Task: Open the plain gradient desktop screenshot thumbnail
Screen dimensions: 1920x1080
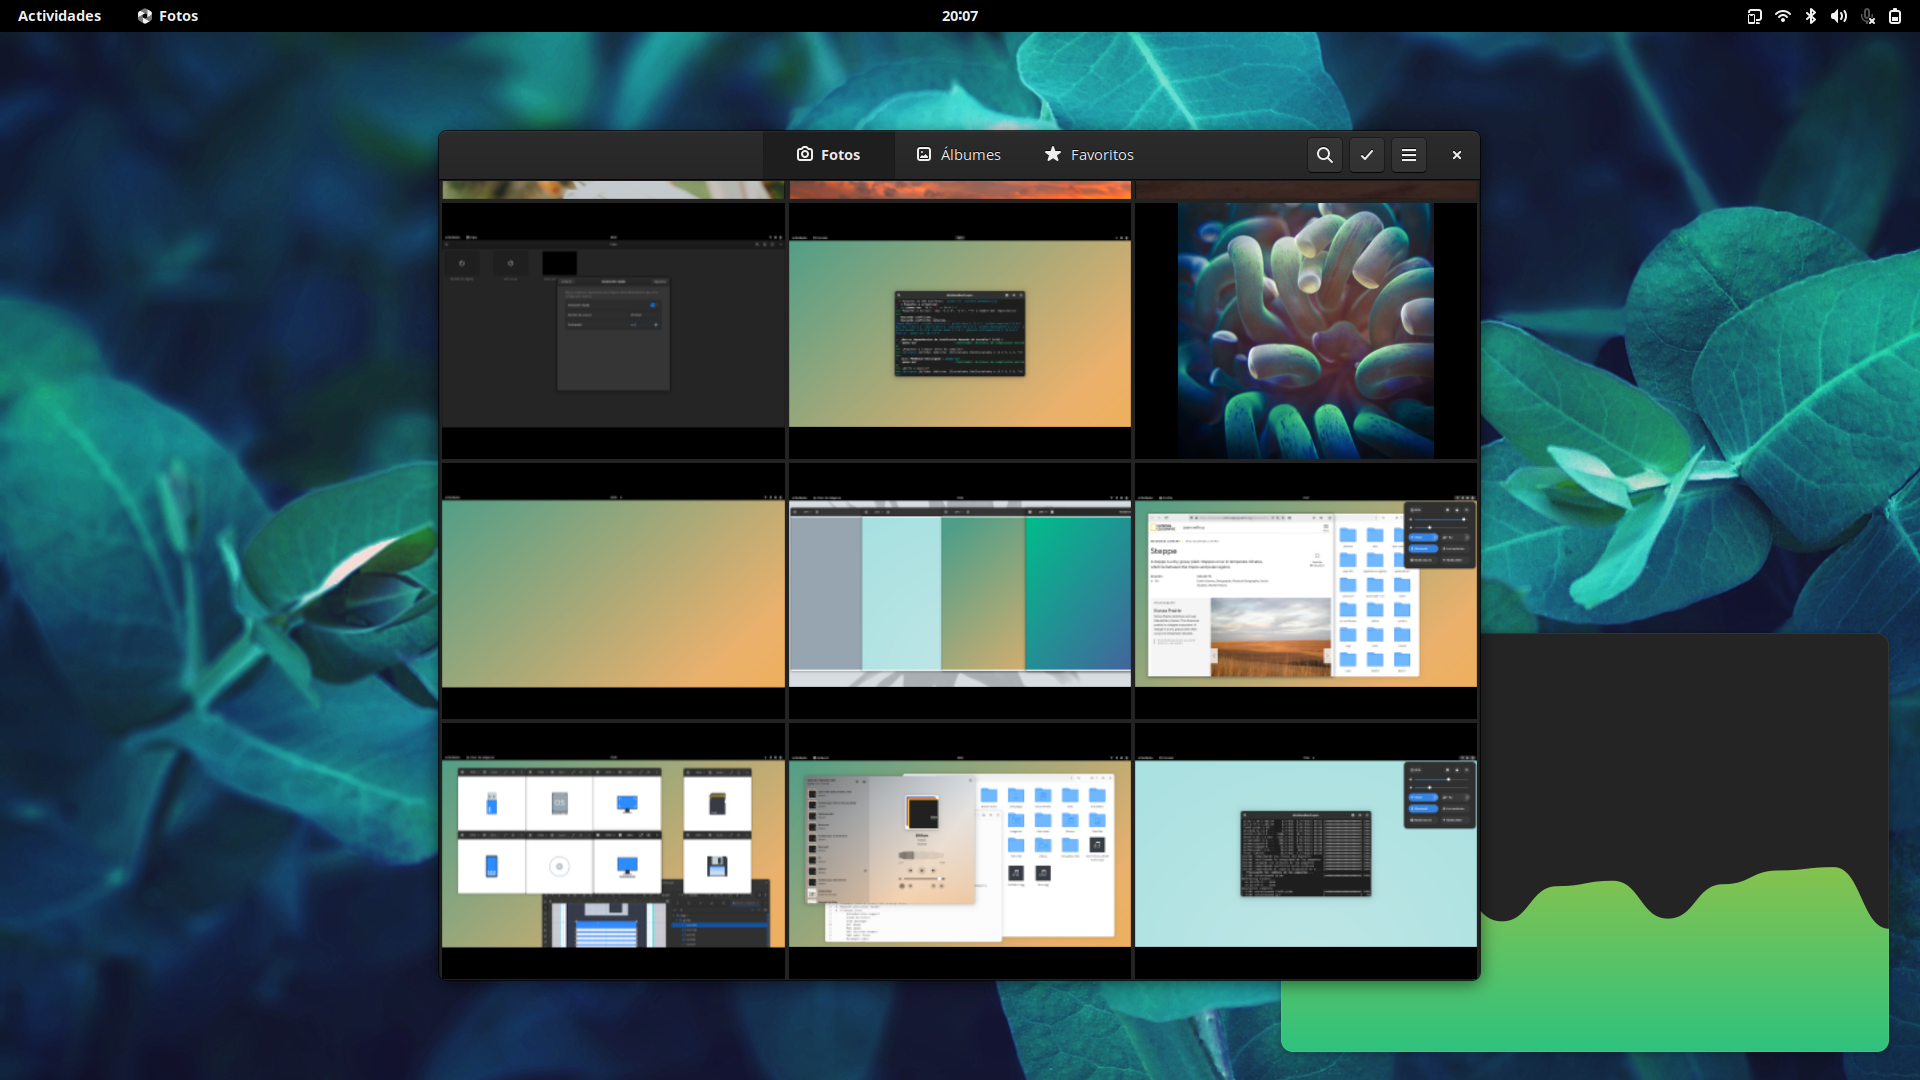Action: pos(613,592)
